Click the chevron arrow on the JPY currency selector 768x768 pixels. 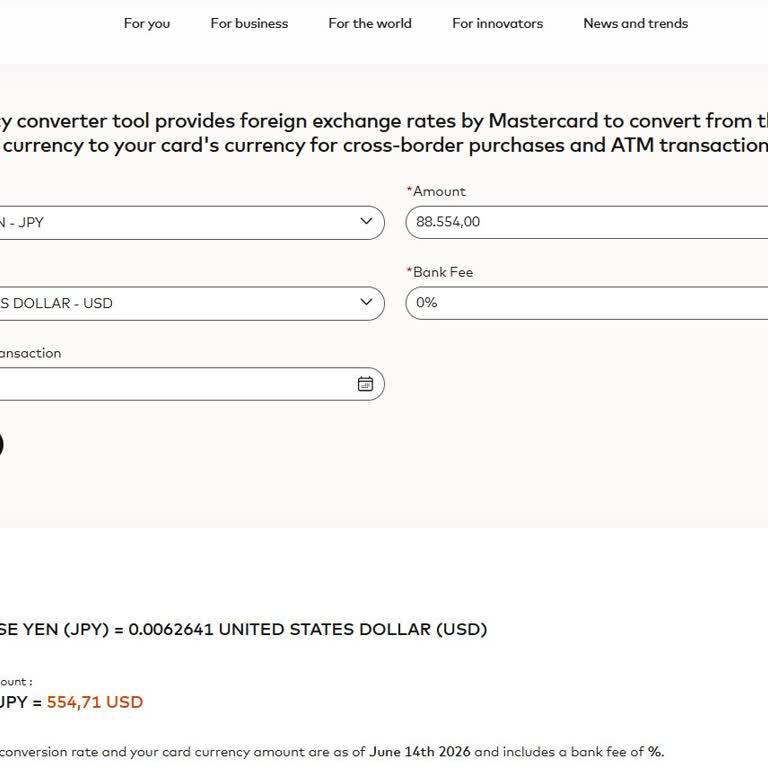(x=366, y=221)
